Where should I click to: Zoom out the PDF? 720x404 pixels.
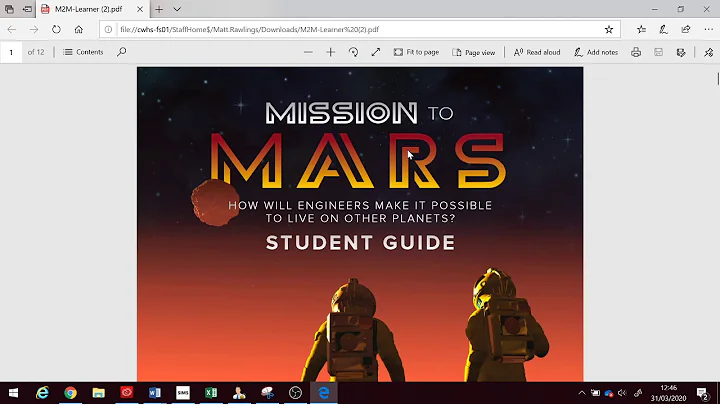pos(308,52)
